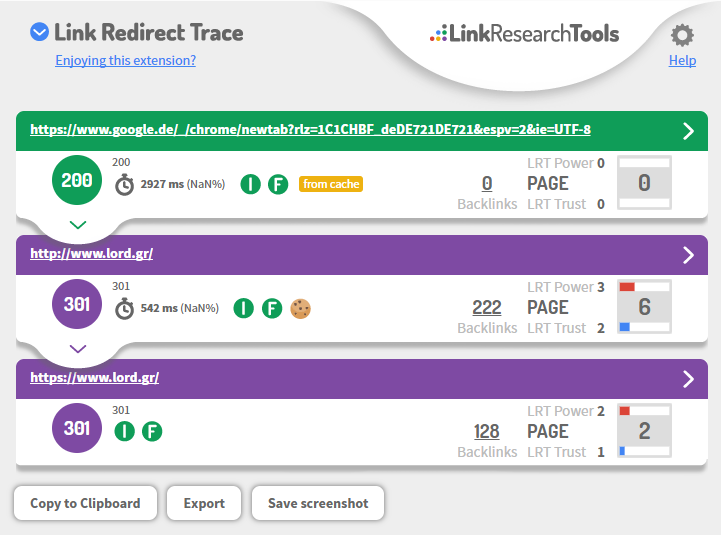
Task: Expand the google.de row right chevron
Action: [x=688, y=131]
